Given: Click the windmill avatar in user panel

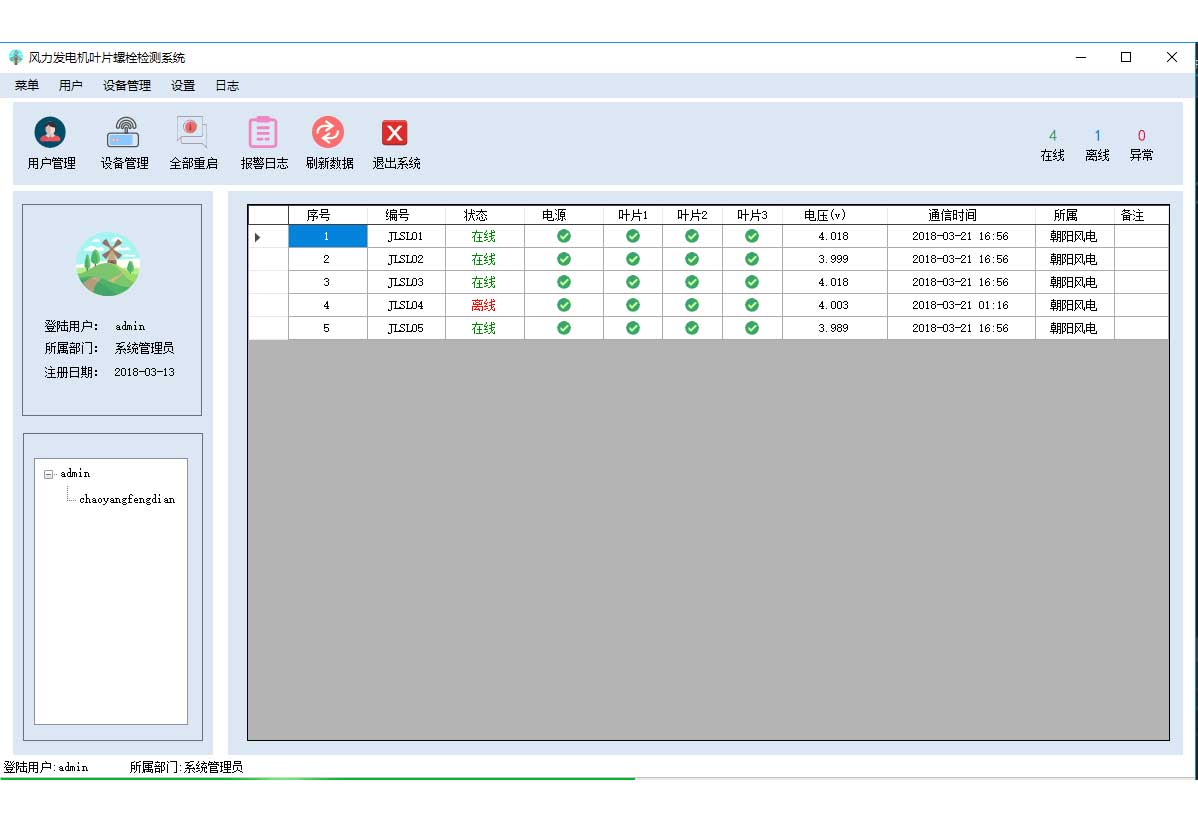Looking at the screenshot, I should coord(108,264).
